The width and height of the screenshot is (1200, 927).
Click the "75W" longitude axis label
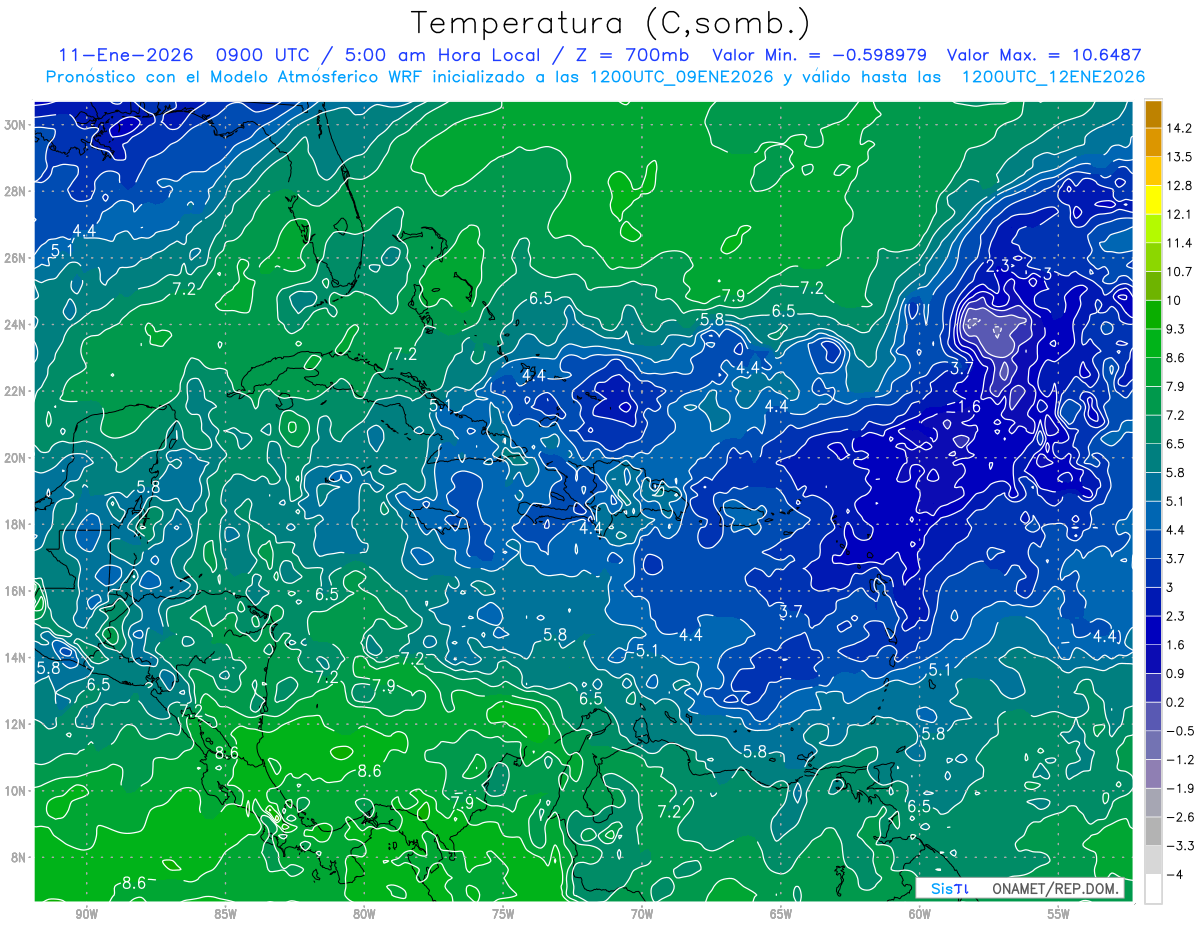(503, 914)
